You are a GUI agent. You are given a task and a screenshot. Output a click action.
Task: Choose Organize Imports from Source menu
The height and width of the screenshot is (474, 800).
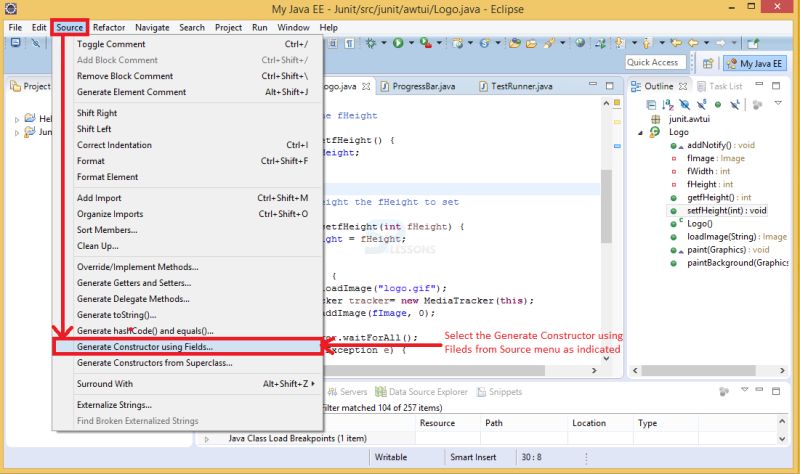click(110, 214)
